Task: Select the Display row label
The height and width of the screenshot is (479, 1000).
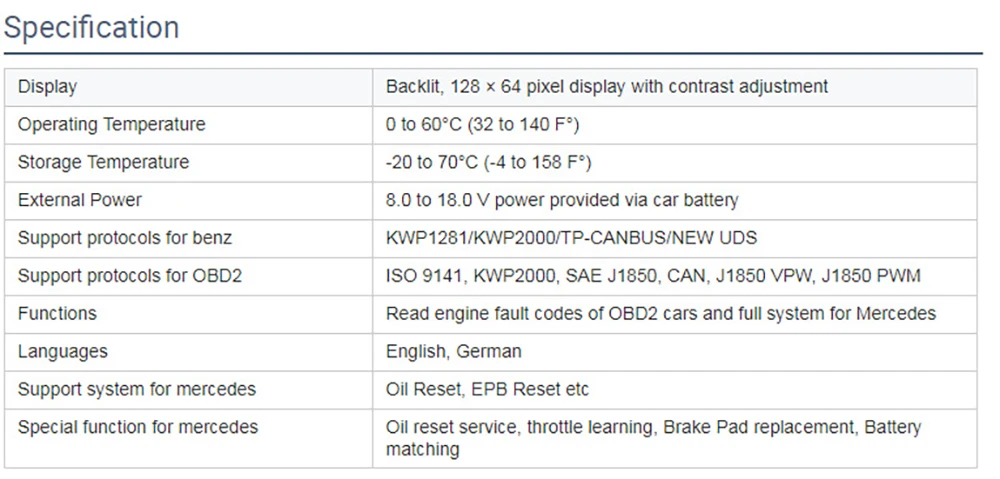Action: coord(47,87)
